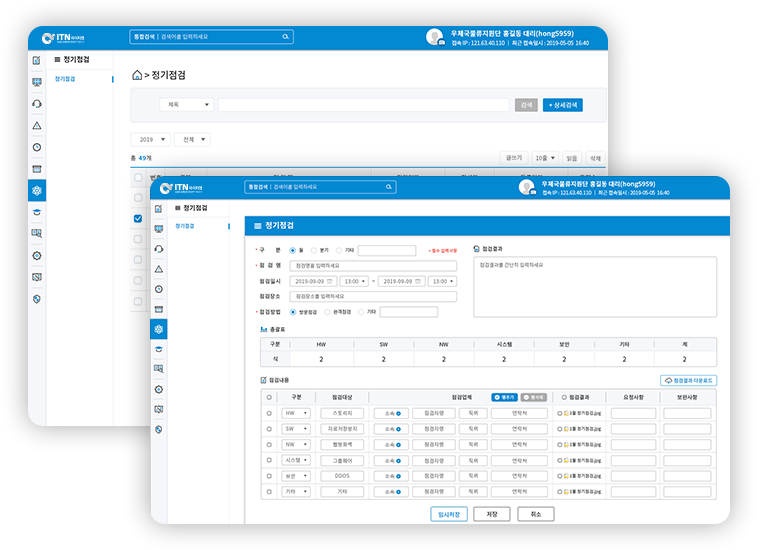Open warning triangle icon in front window sidebar
Screen dimensions: 760x550
(158, 269)
